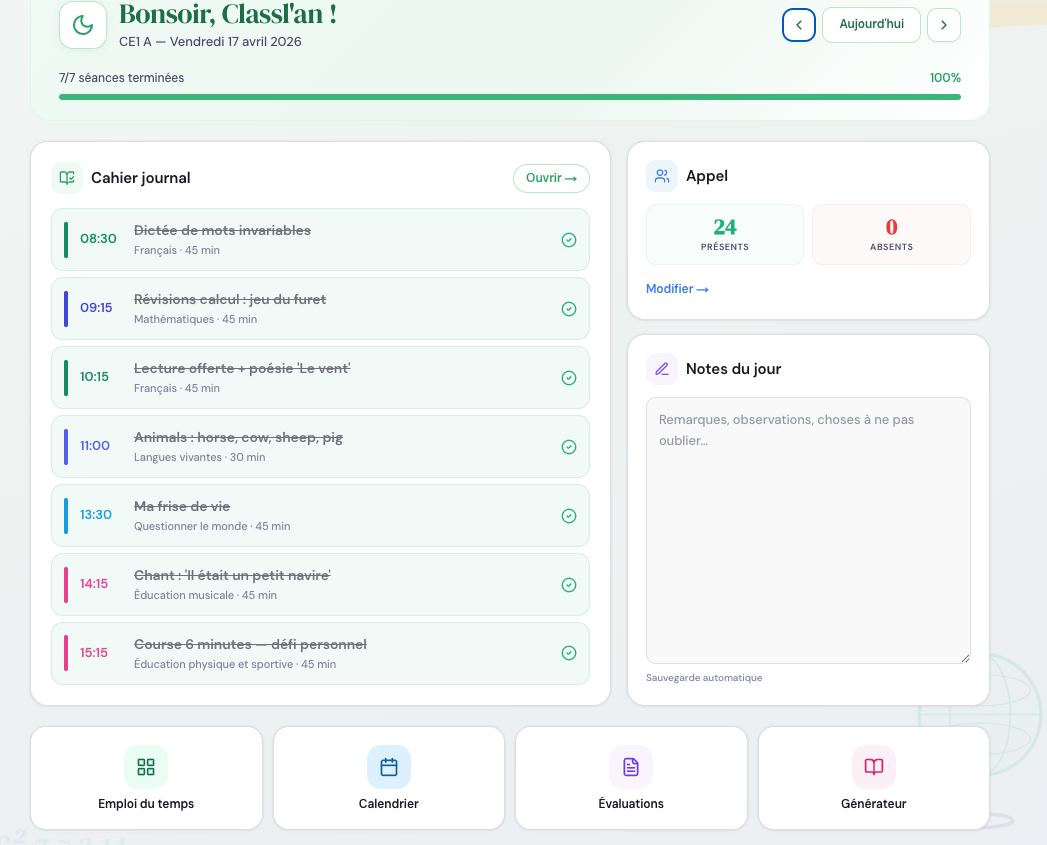Click the 'Mathématiques · 45 min' subtitle

(196, 319)
